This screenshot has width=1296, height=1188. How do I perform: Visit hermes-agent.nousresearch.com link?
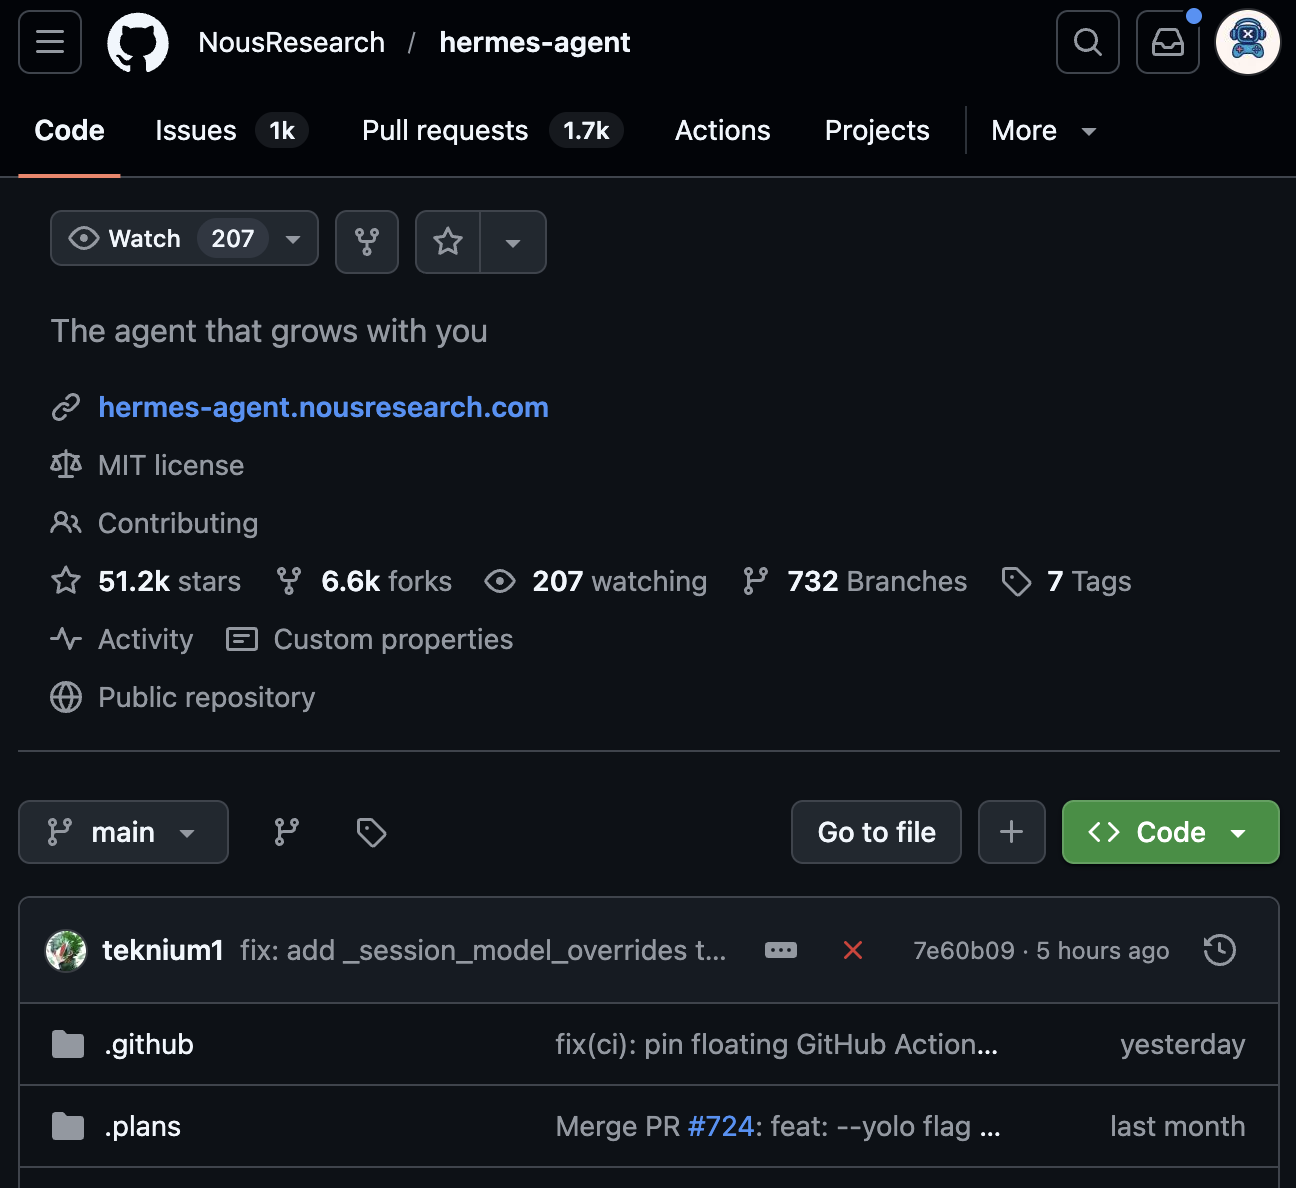323,407
